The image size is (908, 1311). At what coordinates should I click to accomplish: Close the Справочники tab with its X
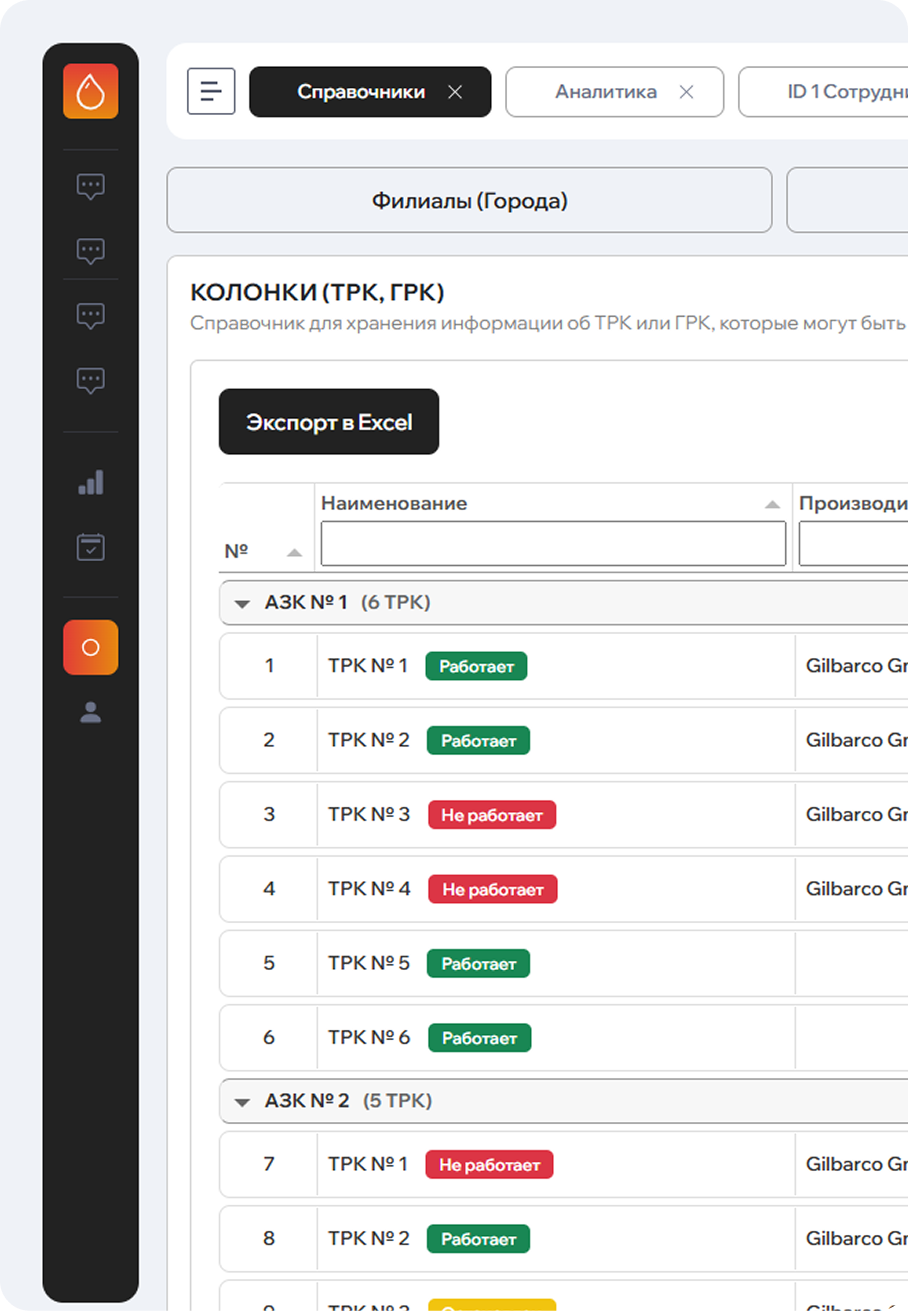(455, 92)
